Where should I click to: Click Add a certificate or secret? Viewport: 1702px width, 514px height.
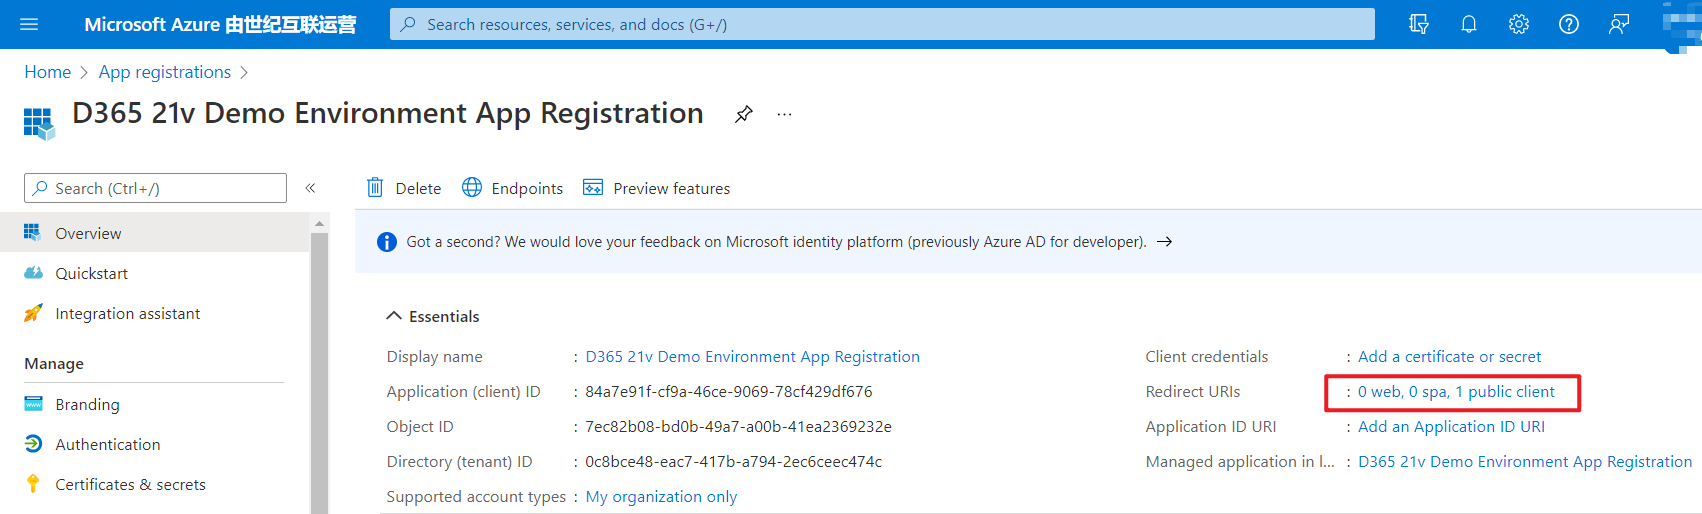(1449, 357)
